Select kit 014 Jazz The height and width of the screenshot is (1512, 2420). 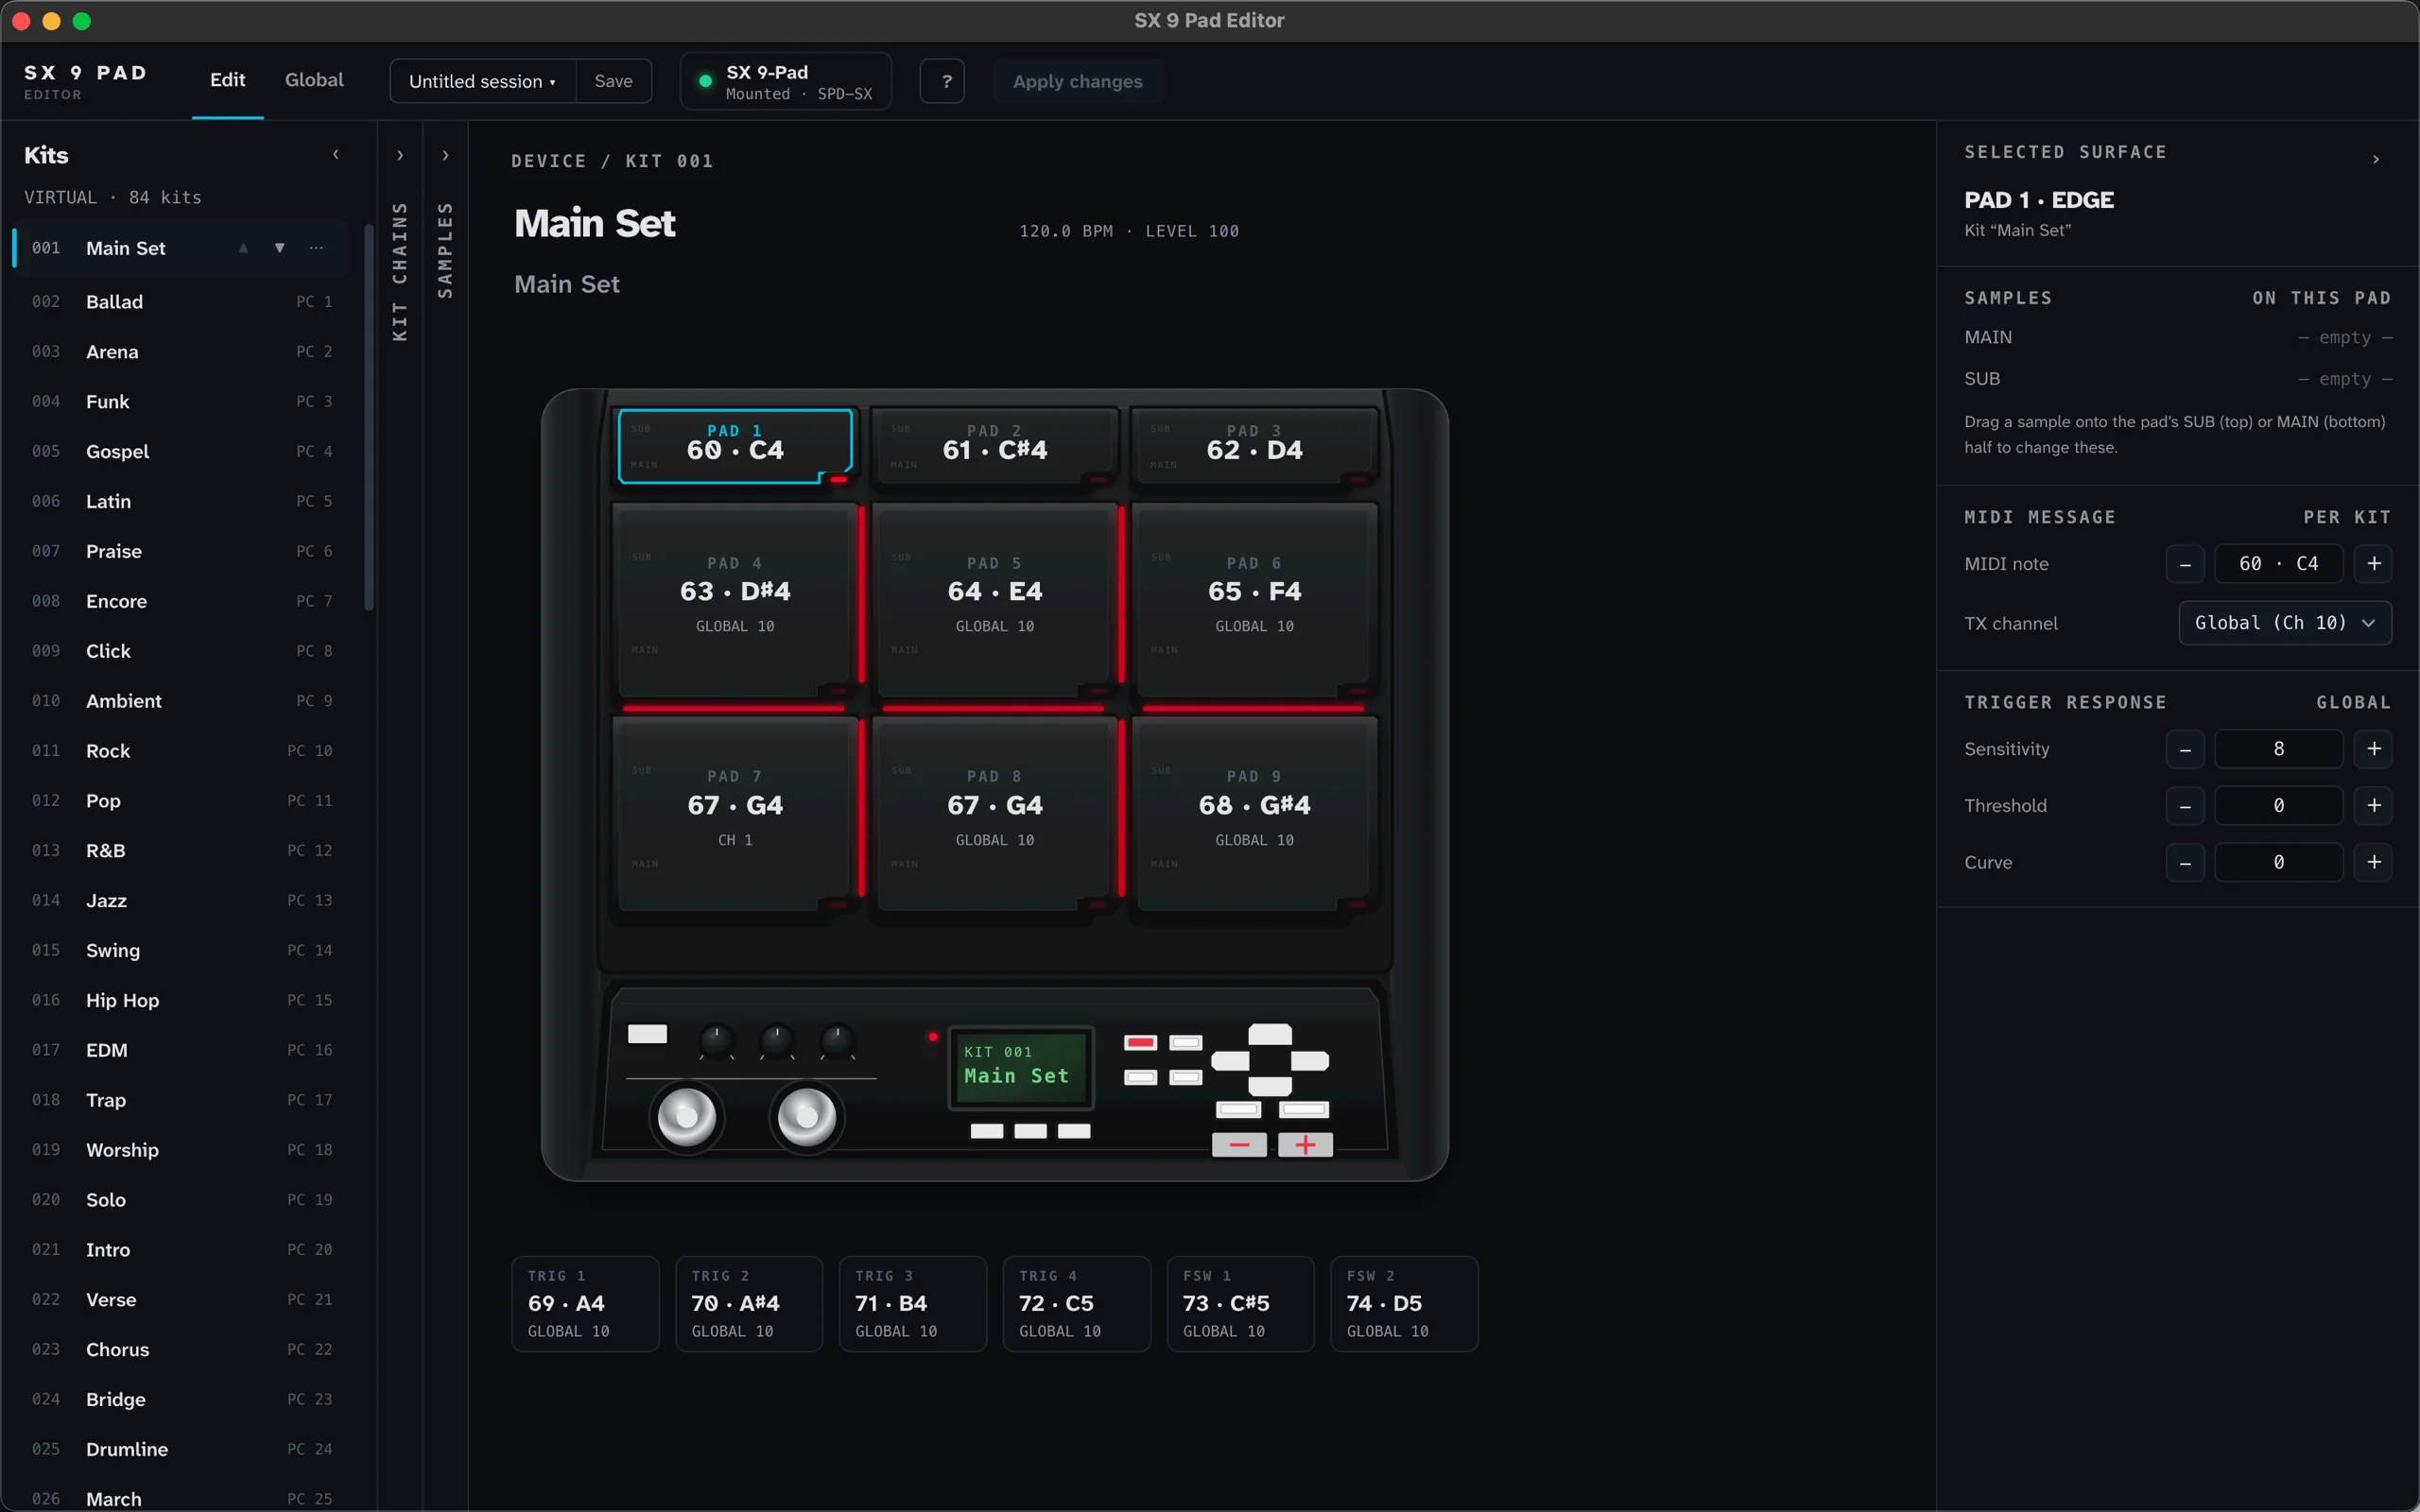(180, 901)
